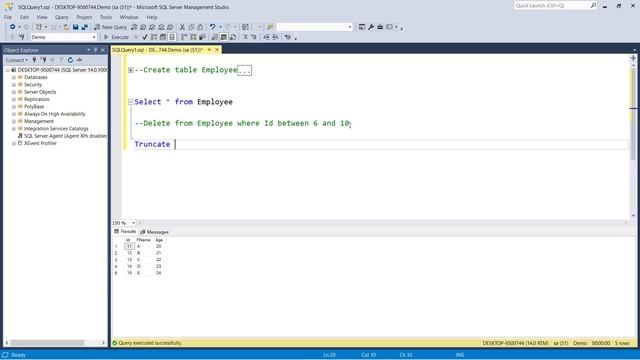Click the Navigate Backward circle icon

tap(13, 27)
